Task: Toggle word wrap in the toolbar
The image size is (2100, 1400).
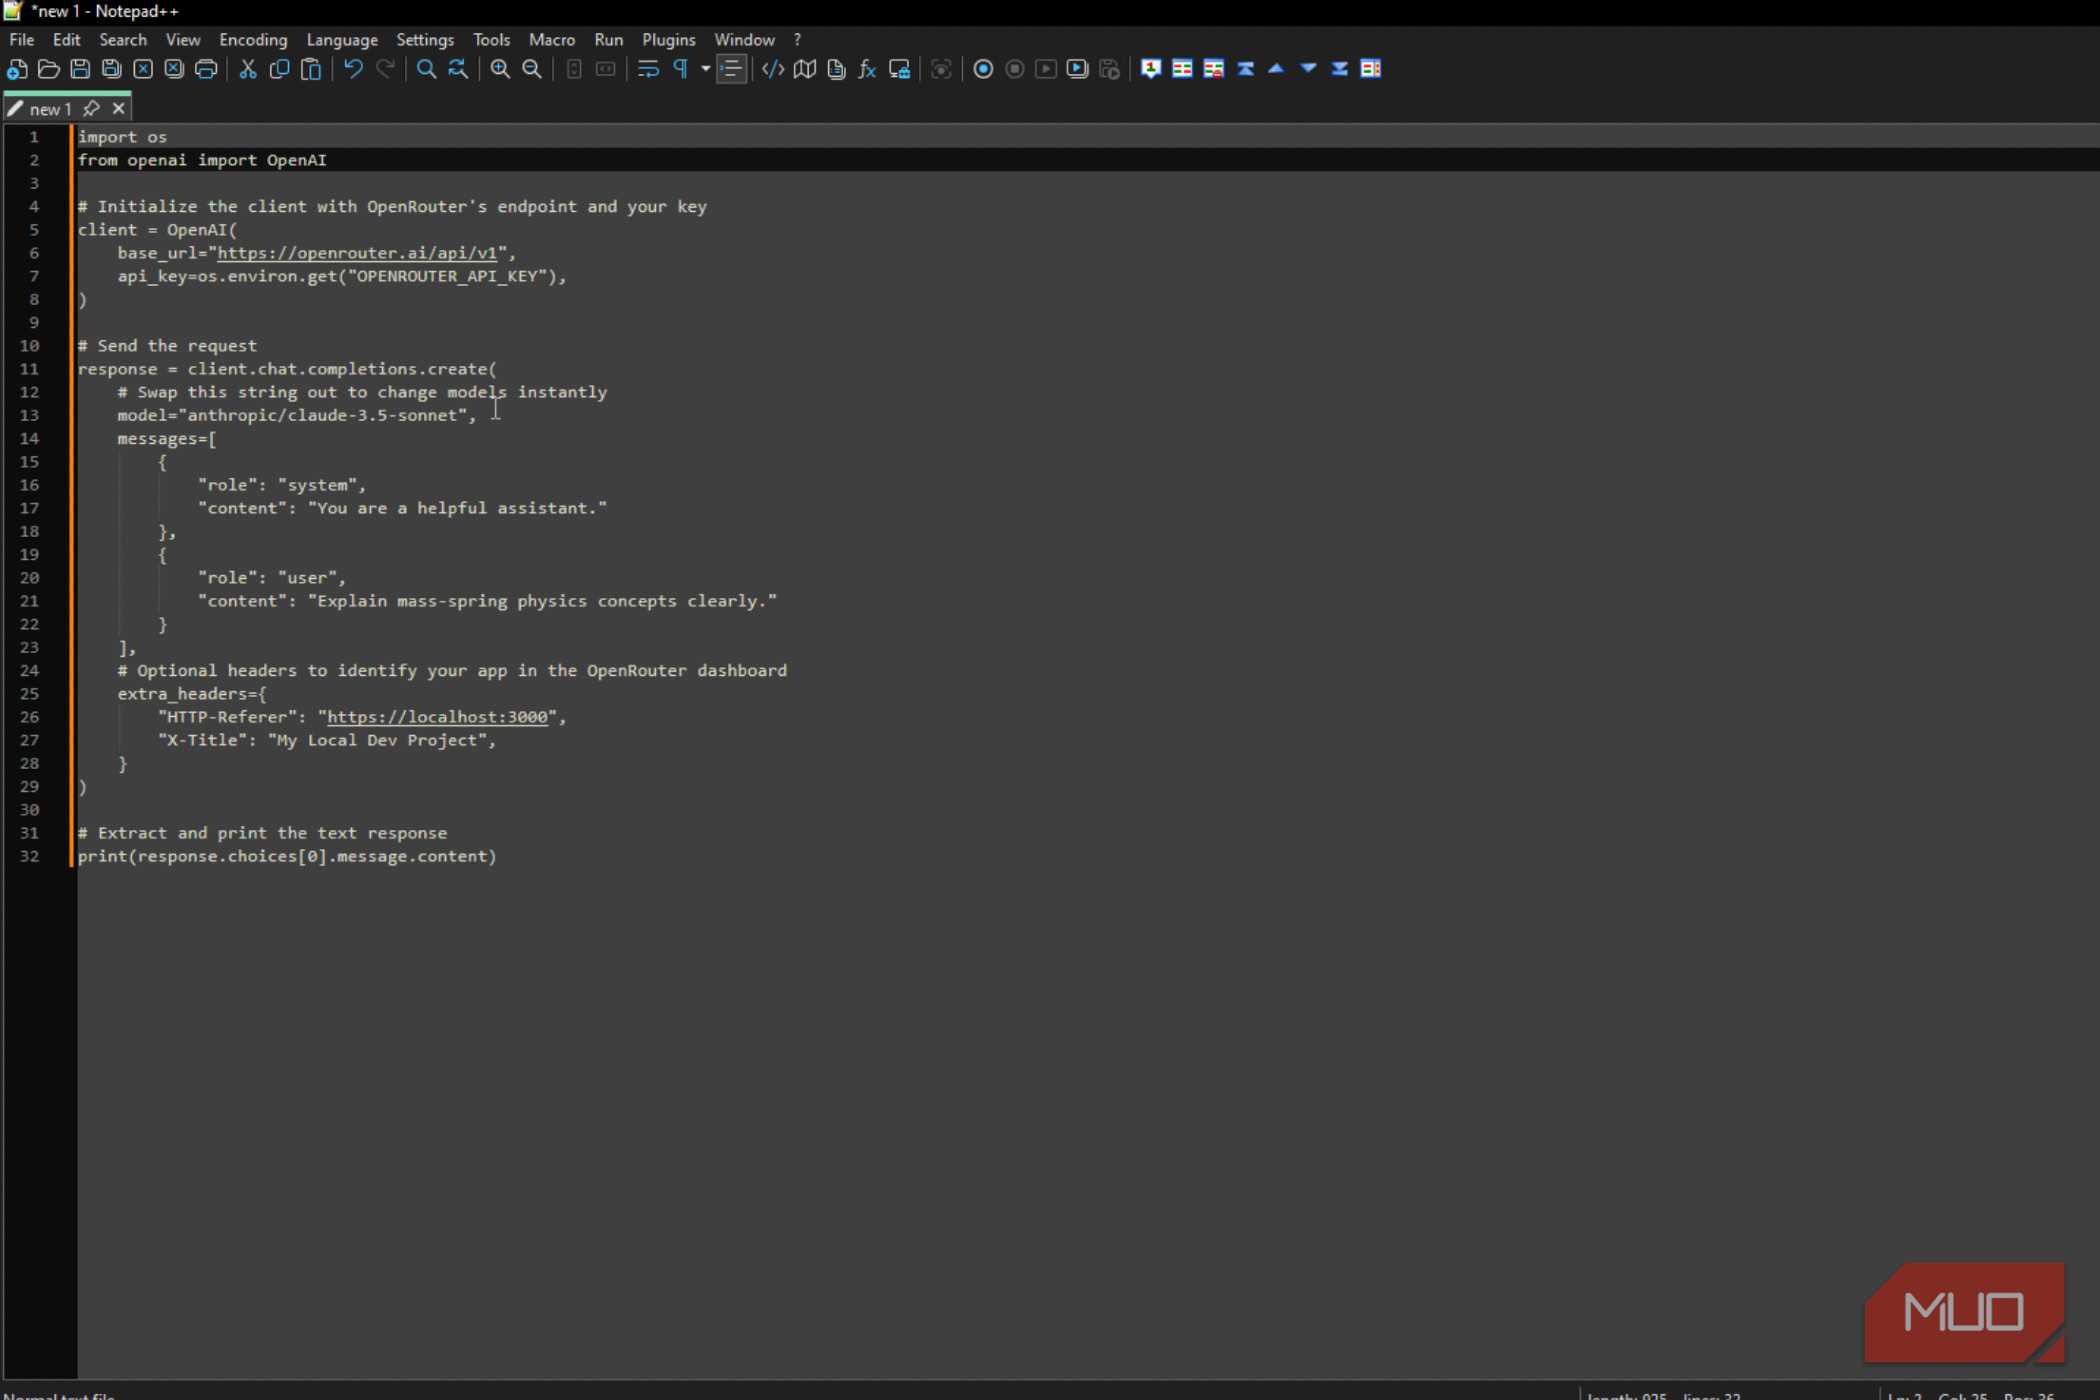Action: click(648, 69)
